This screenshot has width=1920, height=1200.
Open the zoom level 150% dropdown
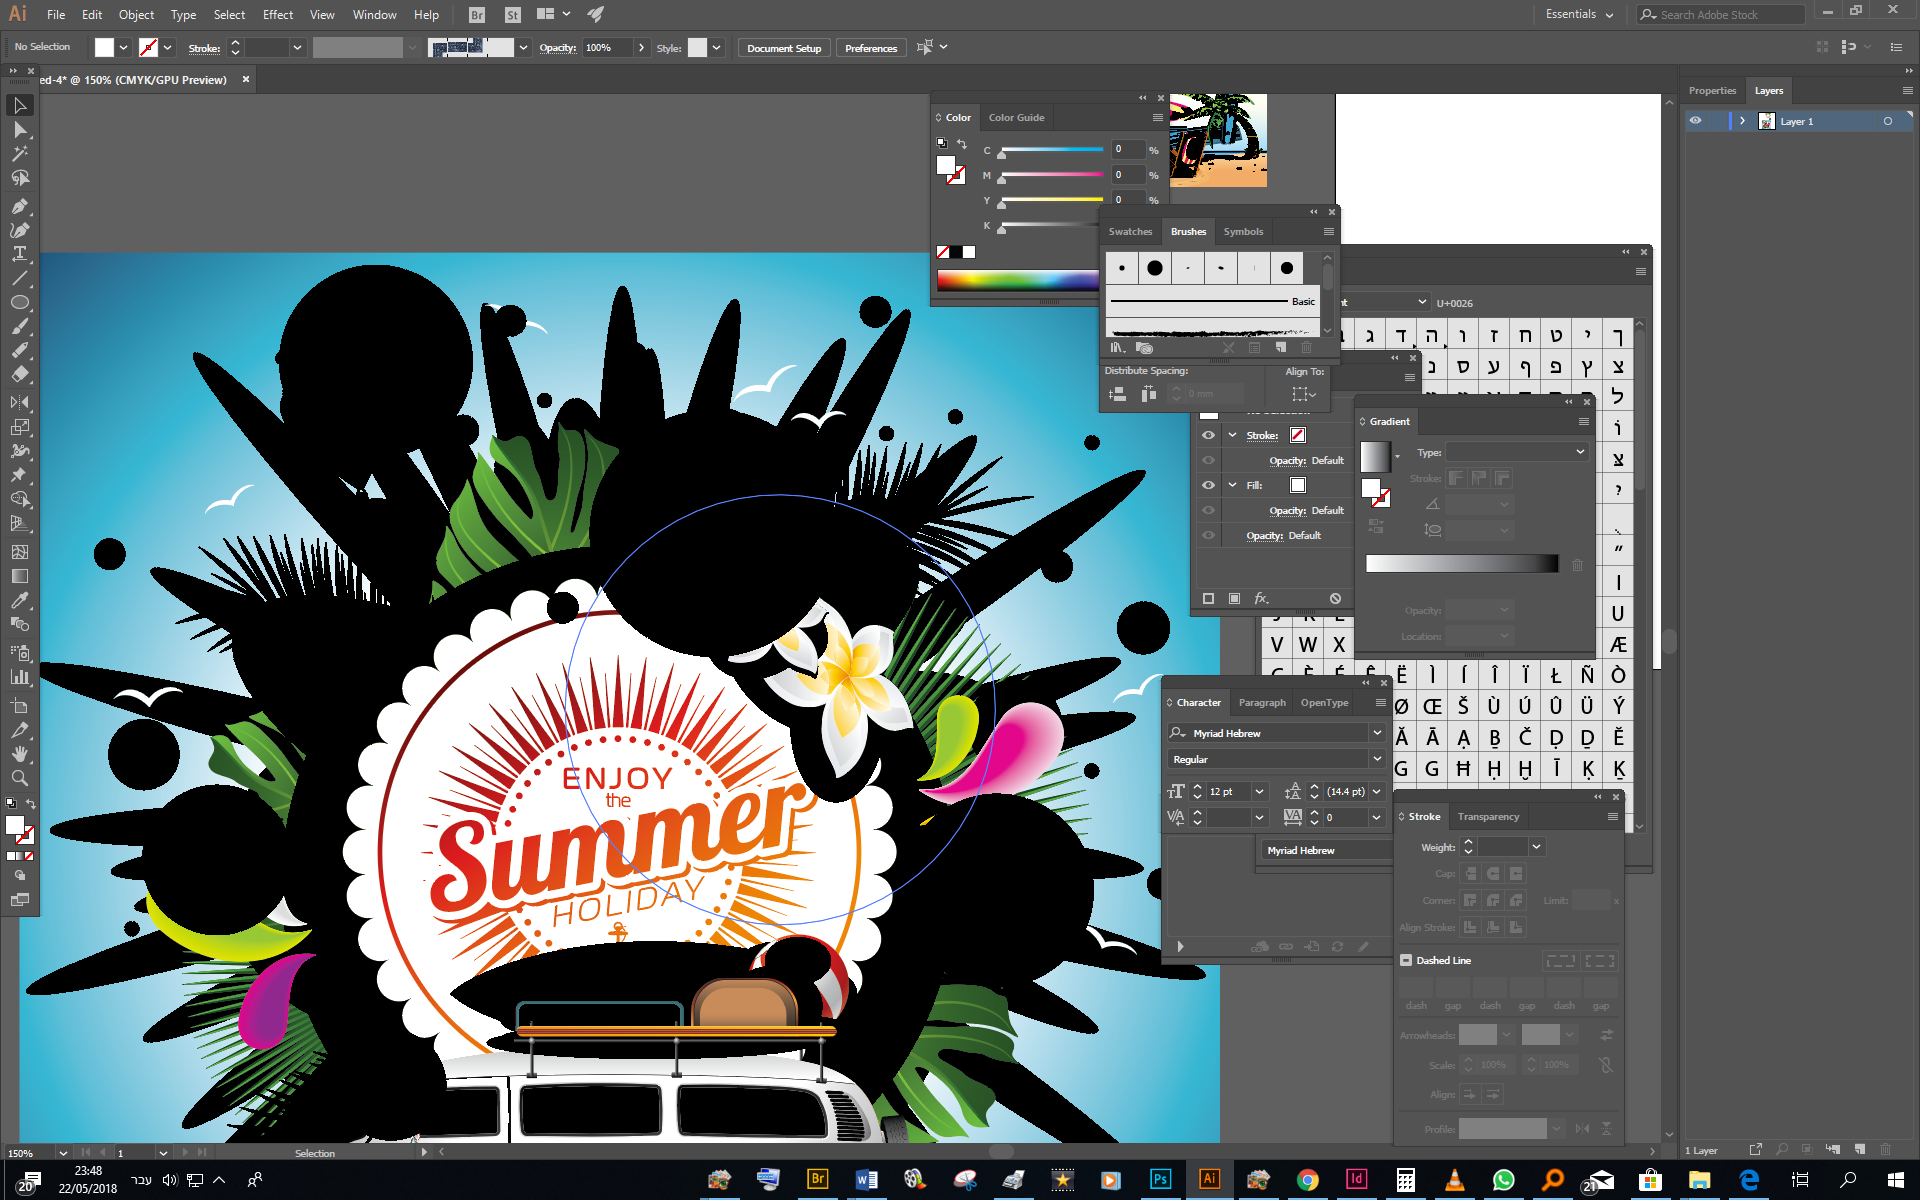[x=62, y=1153]
